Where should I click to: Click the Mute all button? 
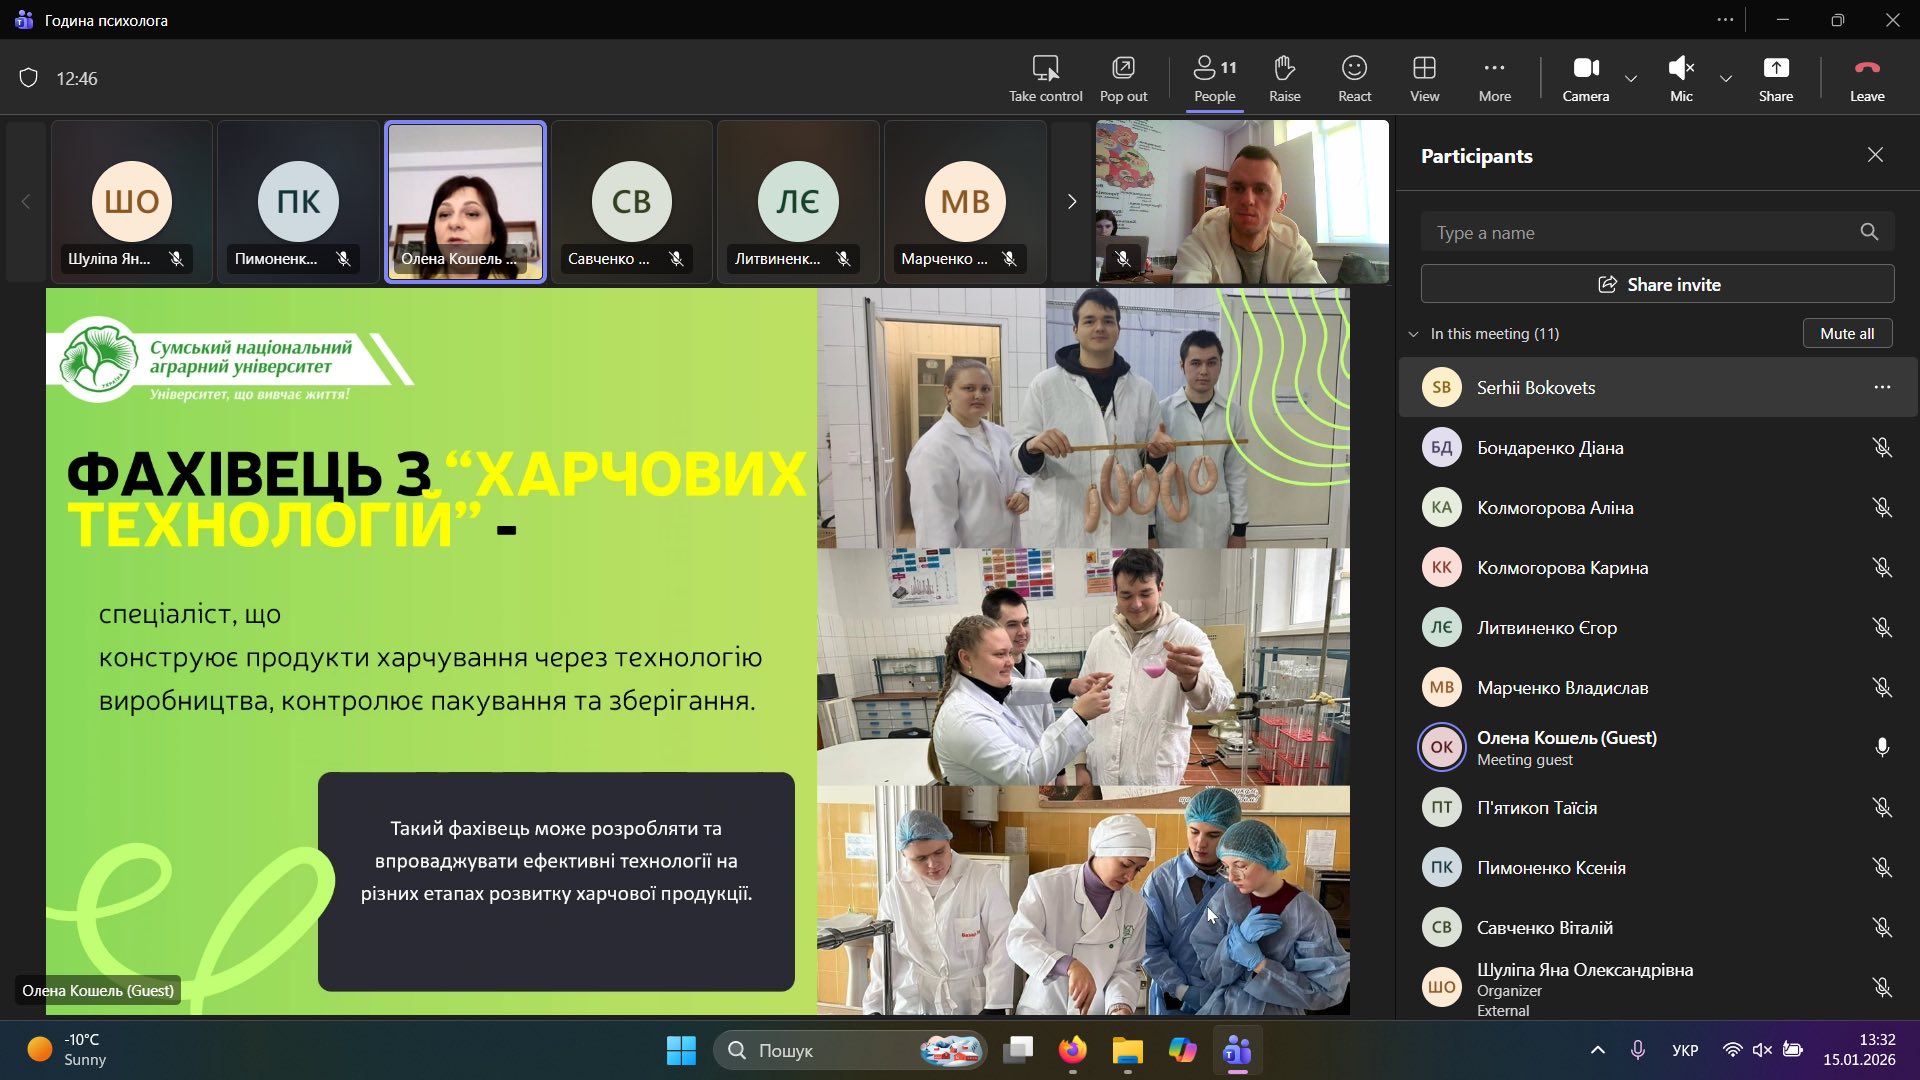(1846, 334)
